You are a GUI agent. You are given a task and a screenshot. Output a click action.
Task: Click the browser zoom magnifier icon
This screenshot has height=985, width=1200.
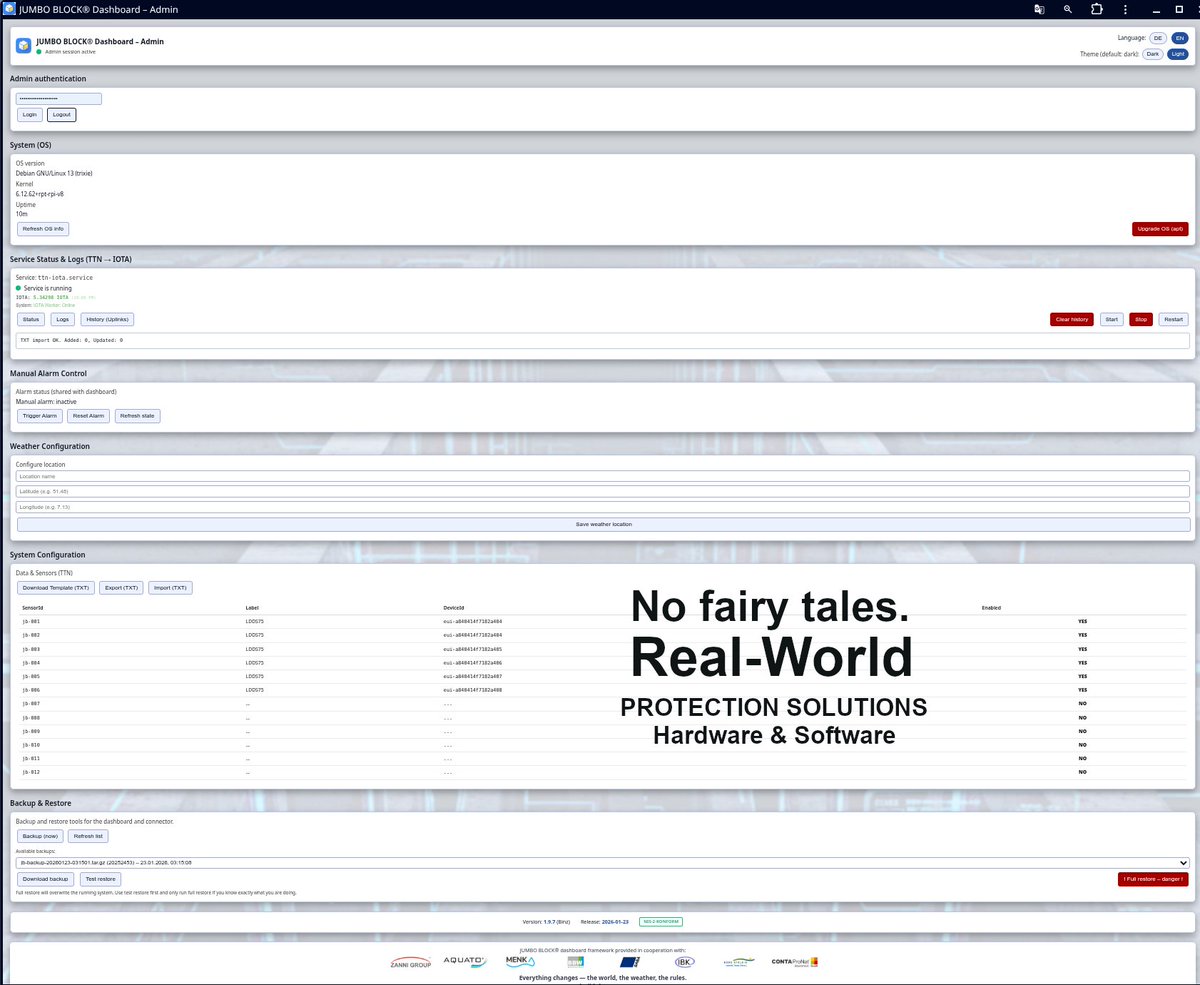coord(1068,9)
